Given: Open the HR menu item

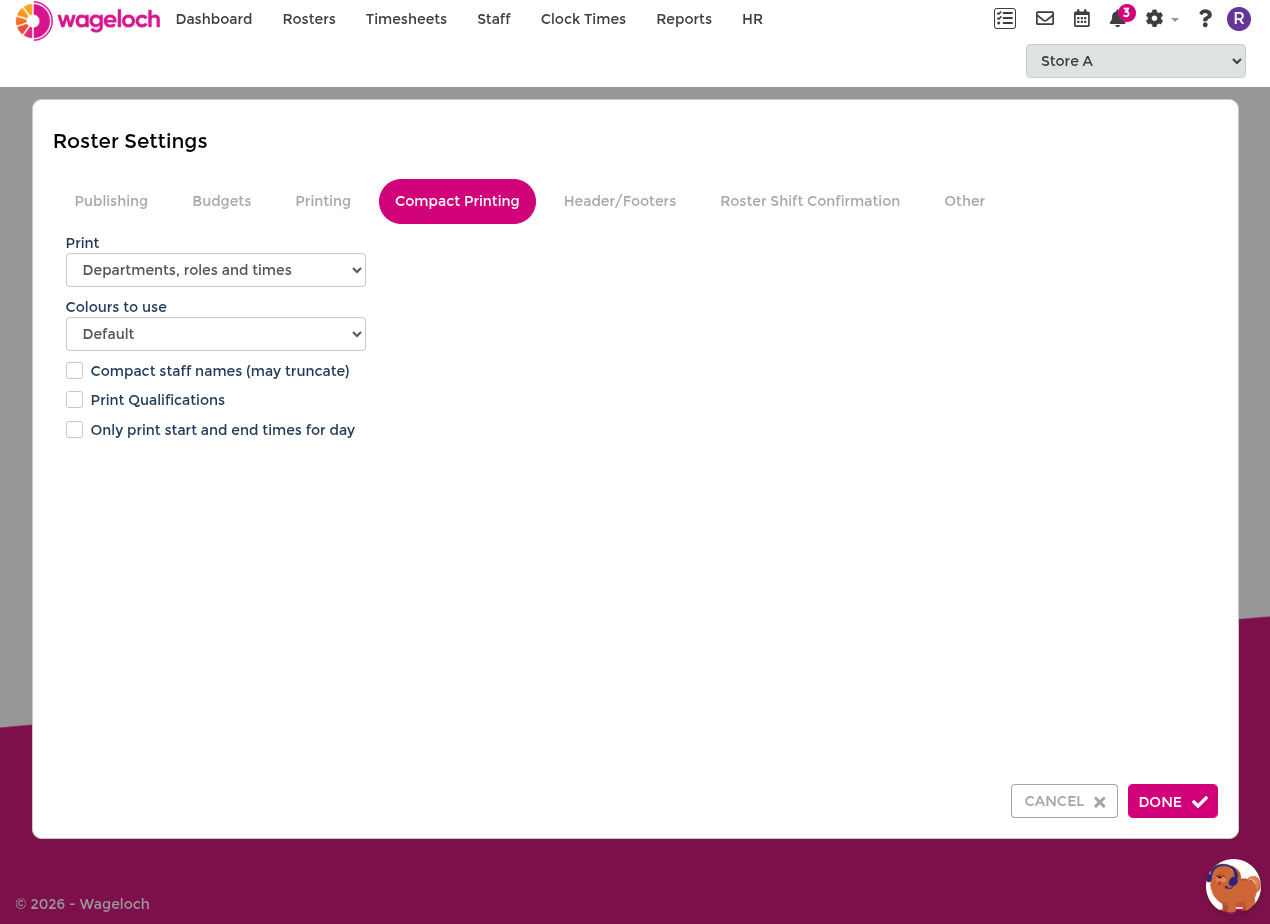Looking at the screenshot, I should 753,19.
